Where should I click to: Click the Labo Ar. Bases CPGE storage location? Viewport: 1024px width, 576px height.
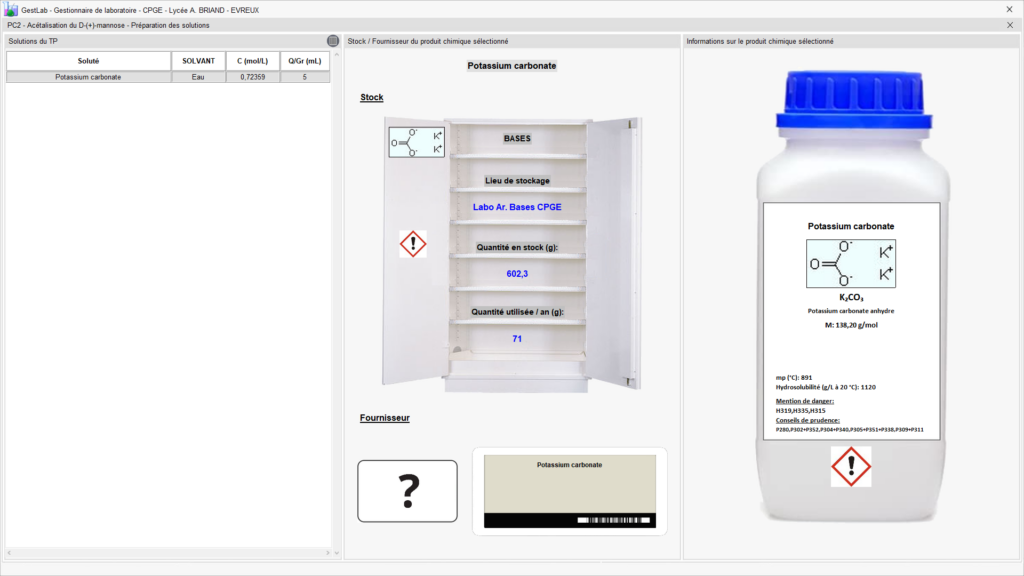pos(517,207)
